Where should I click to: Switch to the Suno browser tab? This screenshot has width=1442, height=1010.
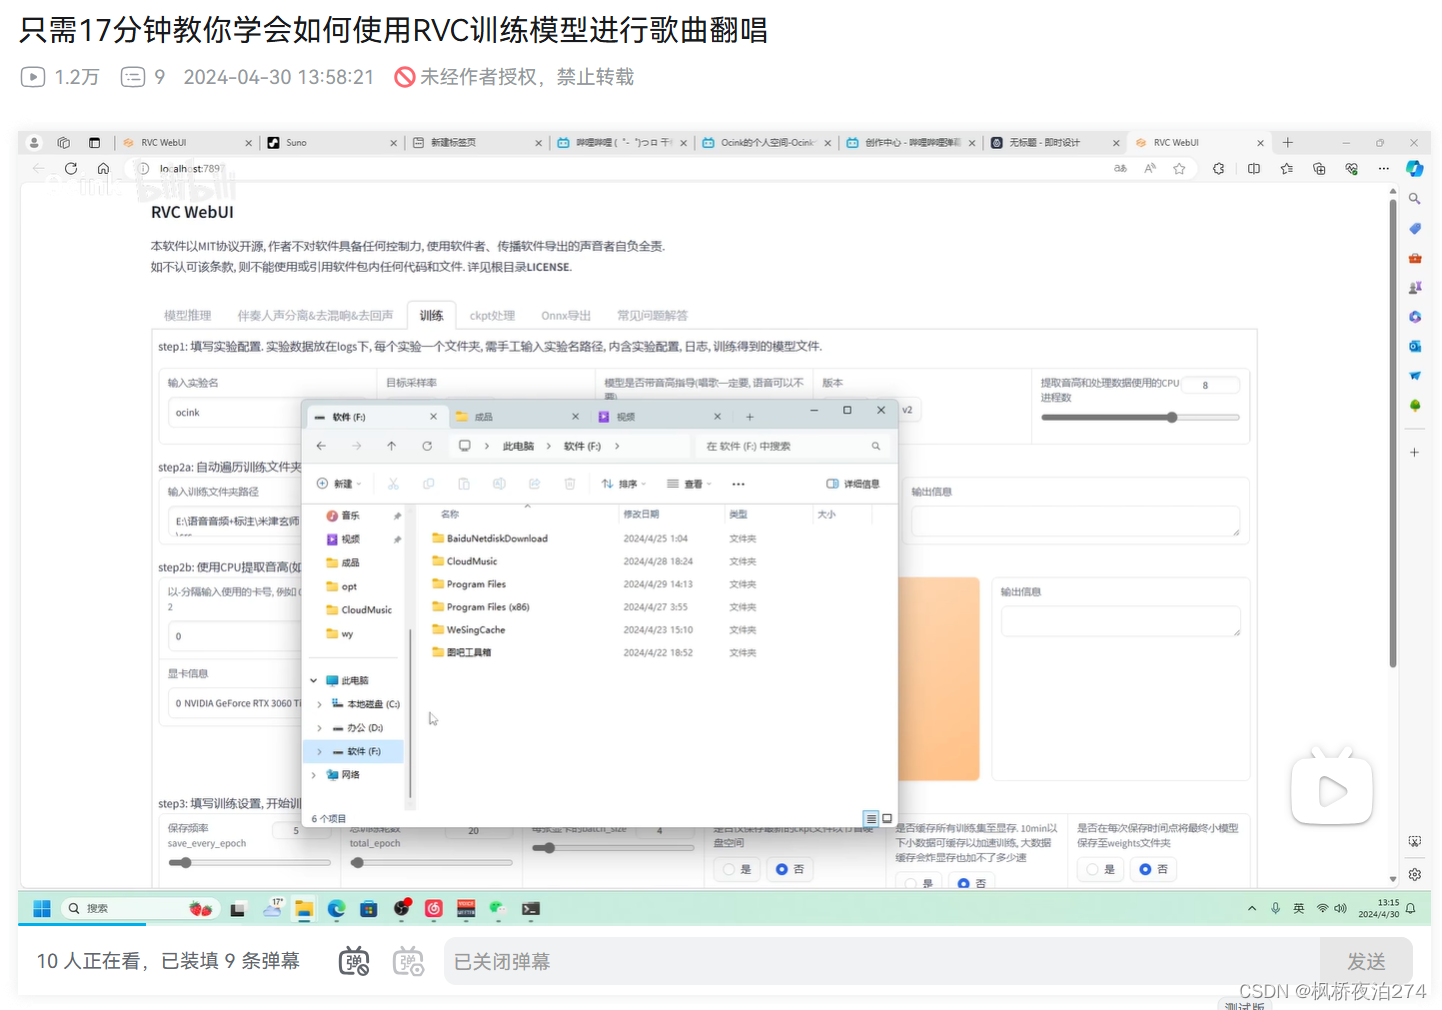(332, 143)
